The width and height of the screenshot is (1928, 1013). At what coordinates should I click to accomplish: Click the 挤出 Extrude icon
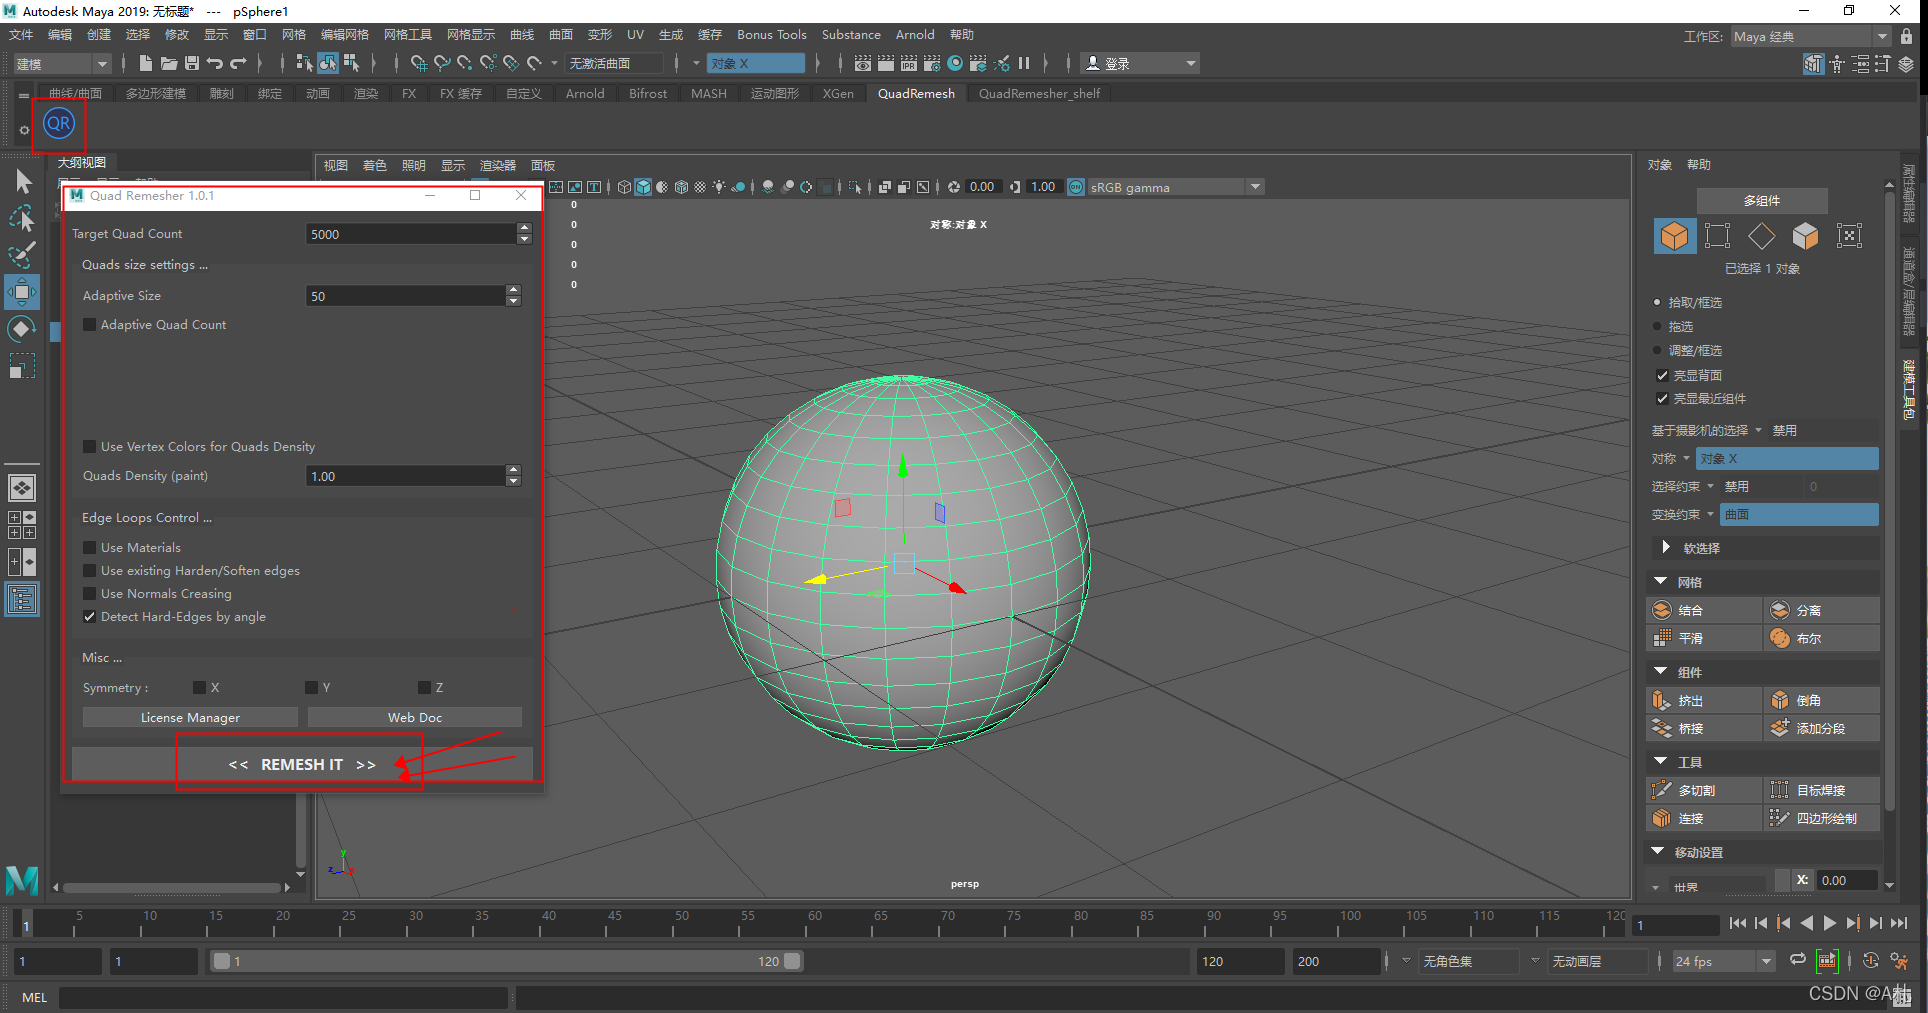tap(1662, 700)
